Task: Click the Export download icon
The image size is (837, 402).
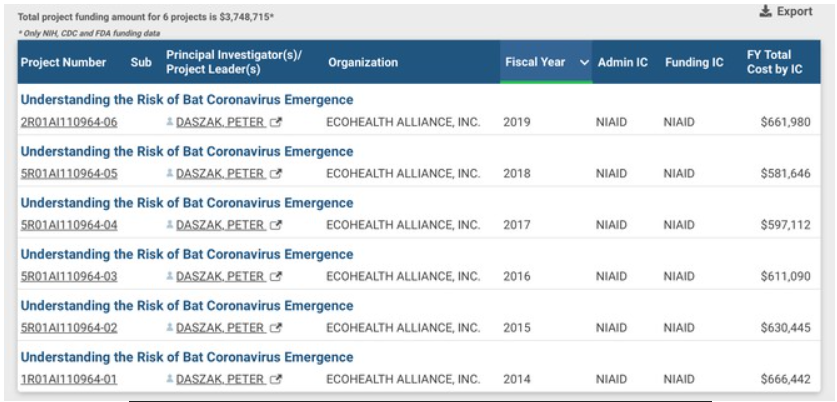Action: coord(765,11)
